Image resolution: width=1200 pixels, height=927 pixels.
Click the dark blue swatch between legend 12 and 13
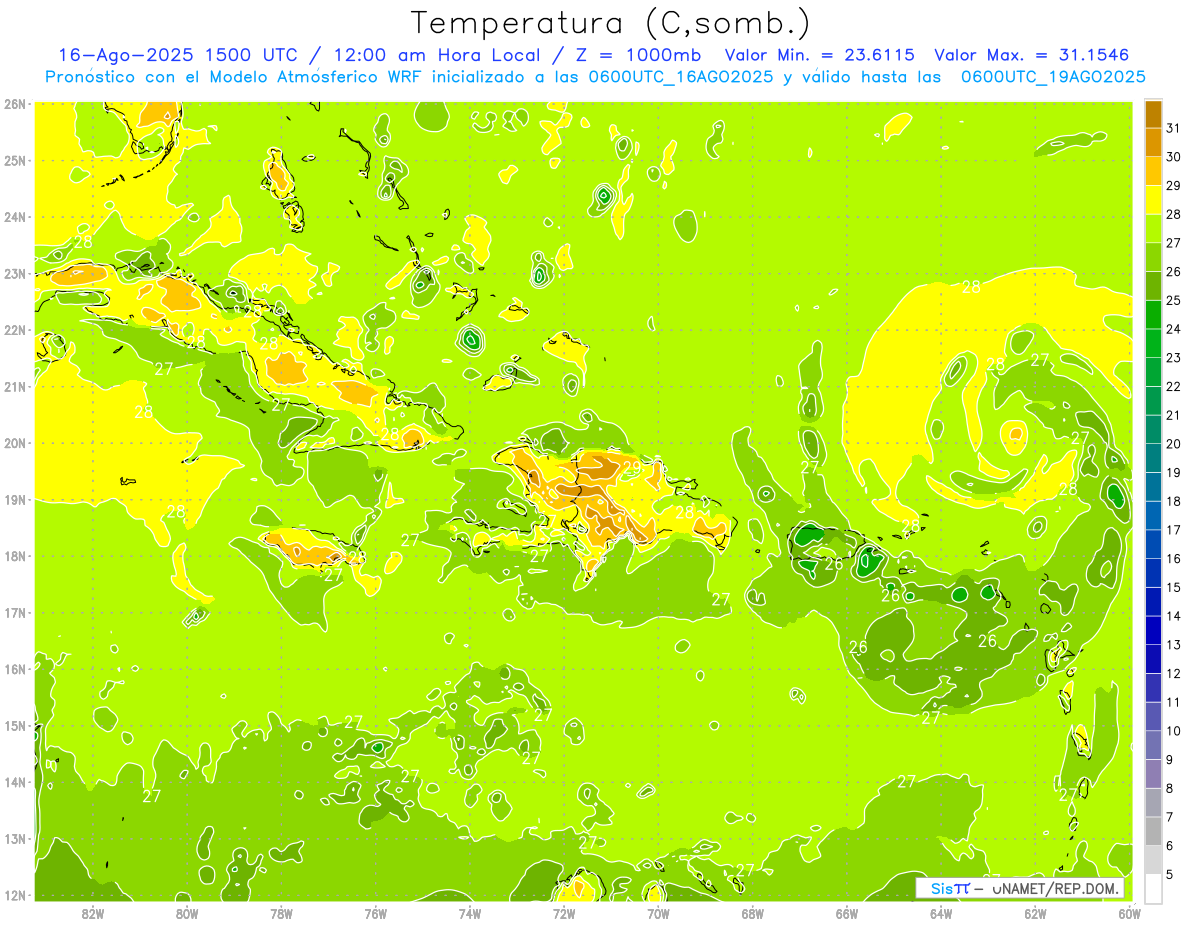point(1153,659)
